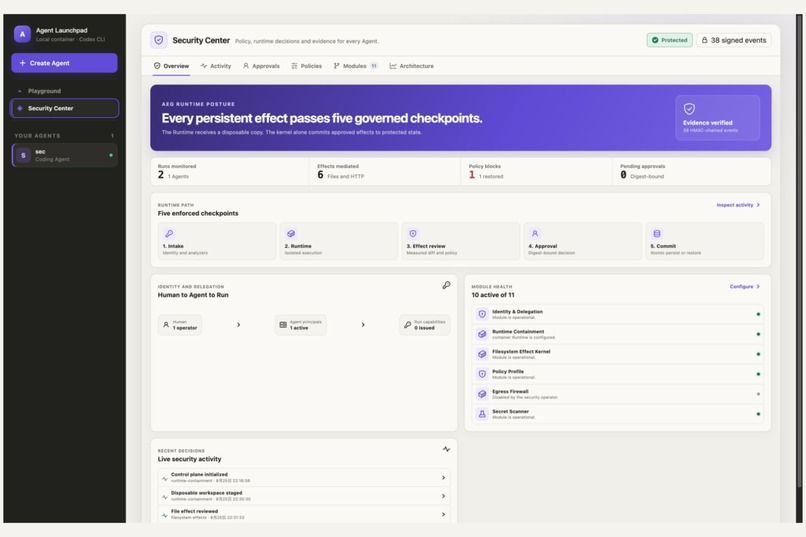Click the 'Human to Agent to Run' heading
Image resolution: width=806 pixels, height=537 pixels.
(x=193, y=295)
